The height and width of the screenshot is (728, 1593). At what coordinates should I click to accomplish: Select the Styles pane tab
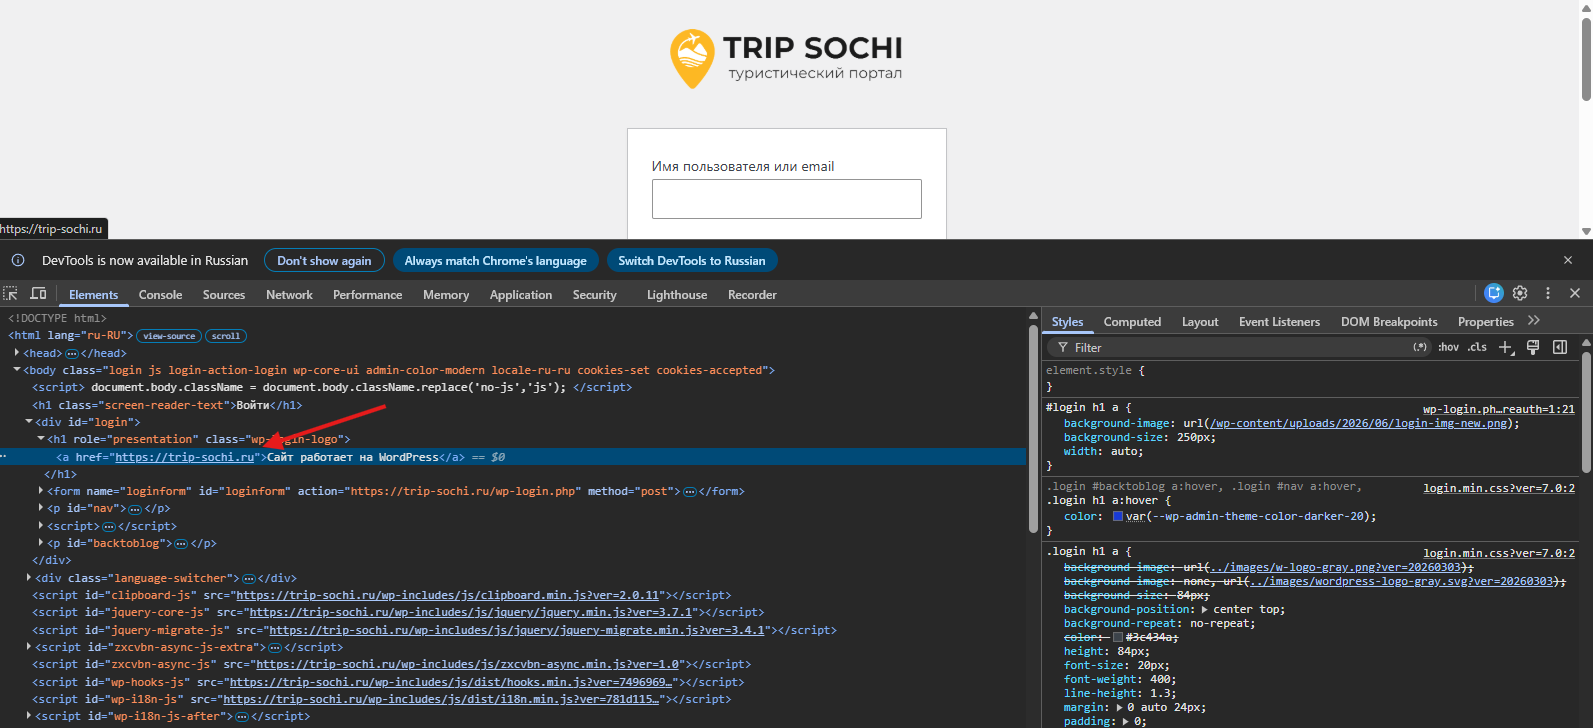[x=1067, y=322]
